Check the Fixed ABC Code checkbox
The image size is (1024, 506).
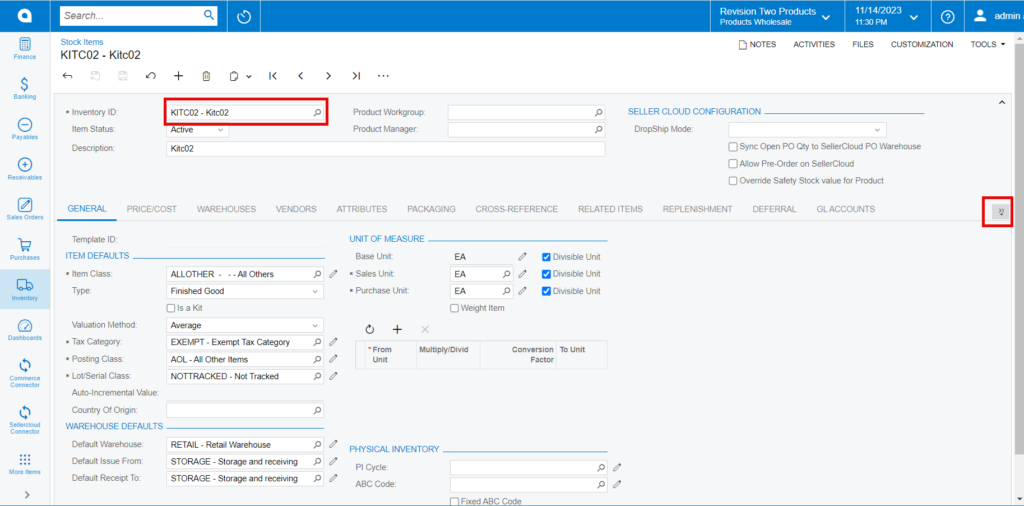(x=455, y=501)
